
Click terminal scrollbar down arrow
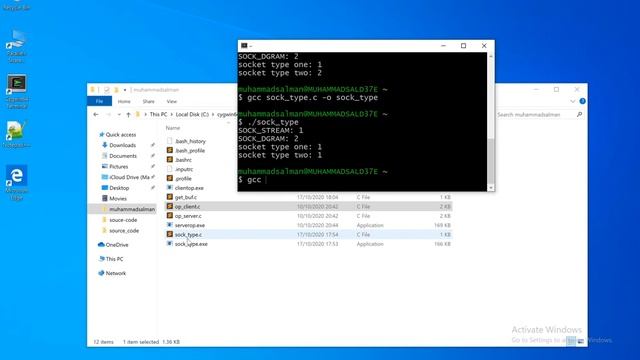pyautogui.click(x=491, y=188)
